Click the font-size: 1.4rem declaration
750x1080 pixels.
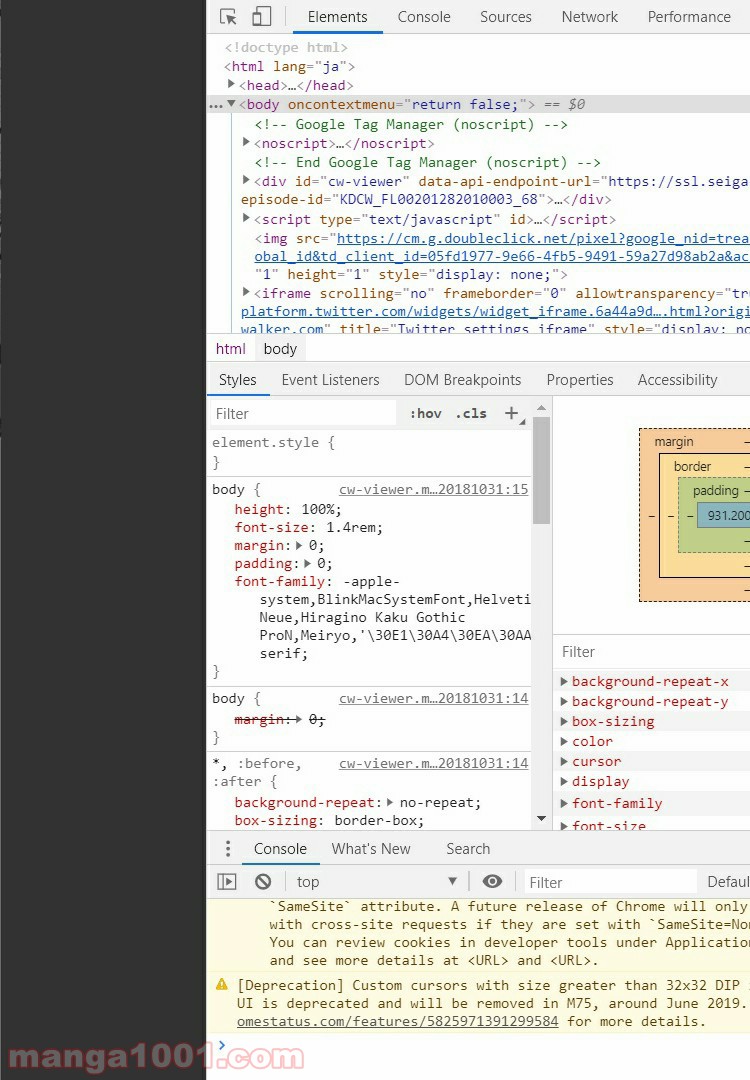coord(309,527)
